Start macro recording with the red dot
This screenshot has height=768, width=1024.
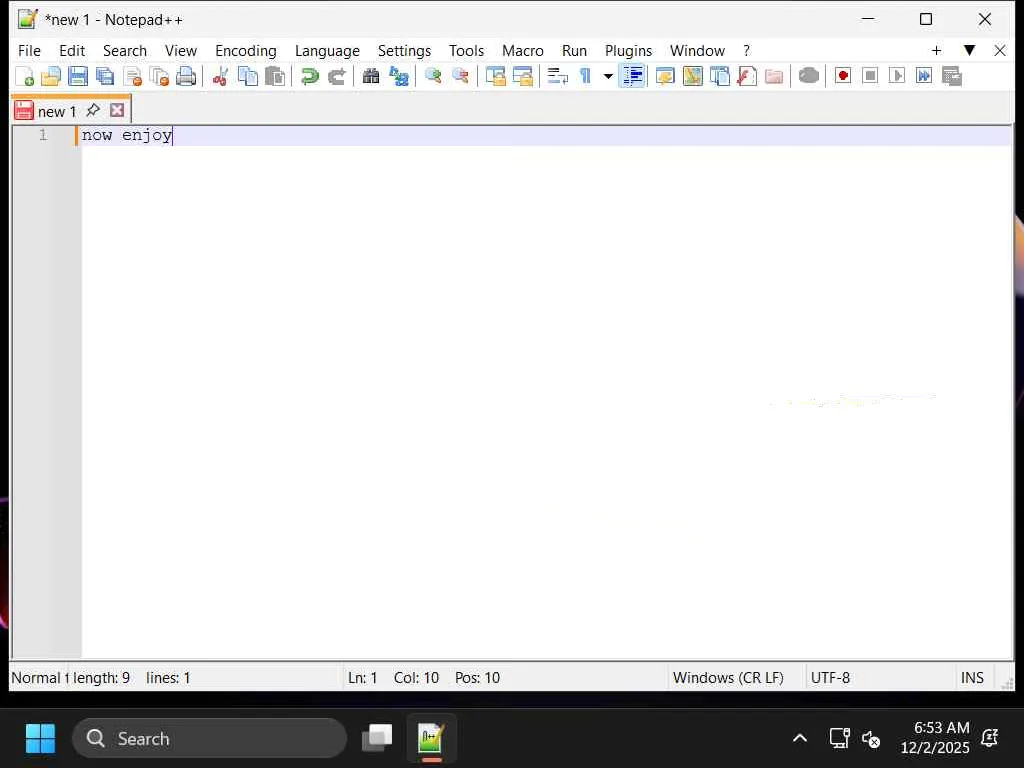(843, 76)
